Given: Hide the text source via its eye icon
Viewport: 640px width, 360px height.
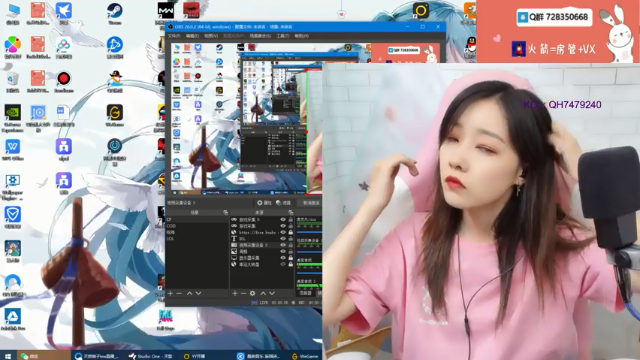Looking at the screenshot, I should pyautogui.click(x=283, y=238).
